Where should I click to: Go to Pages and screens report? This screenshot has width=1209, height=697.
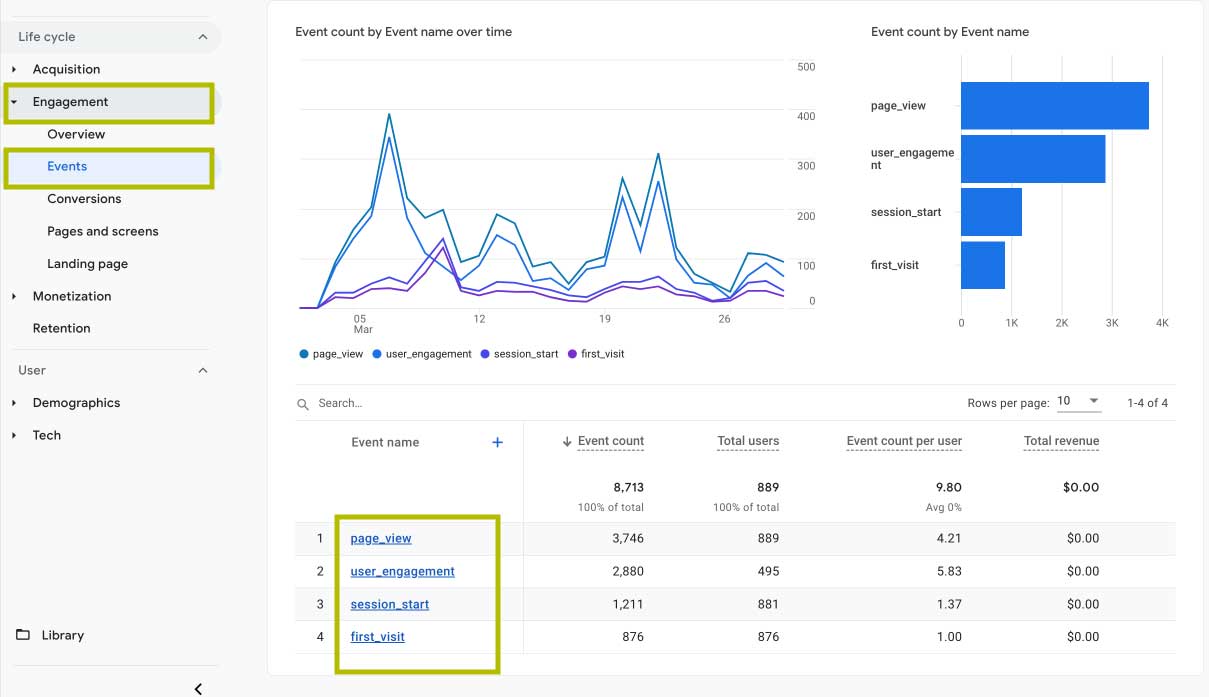click(102, 231)
